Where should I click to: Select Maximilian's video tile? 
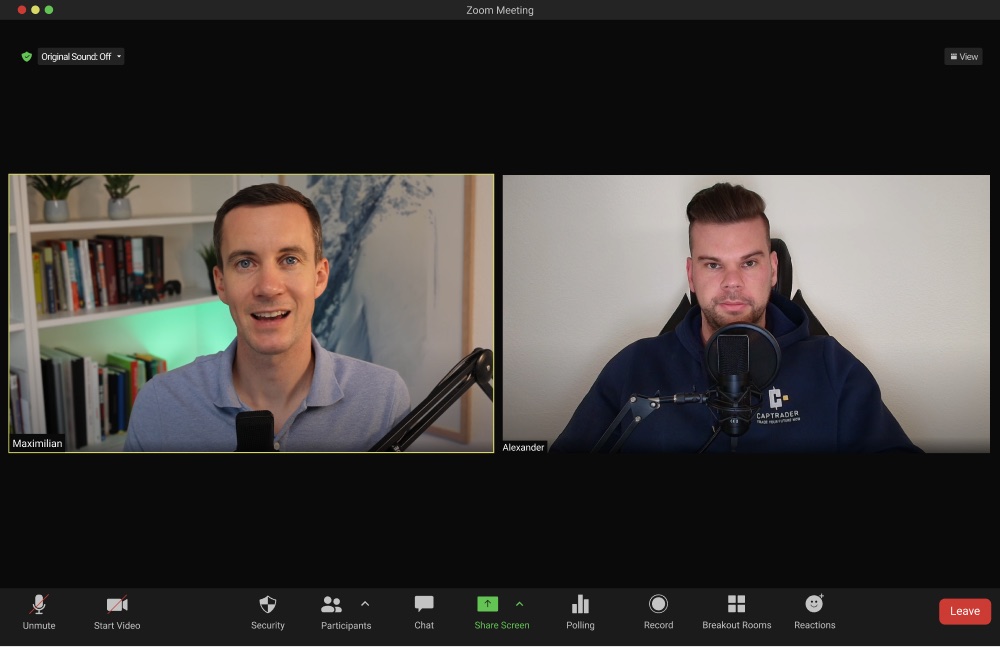(x=251, y=313)
